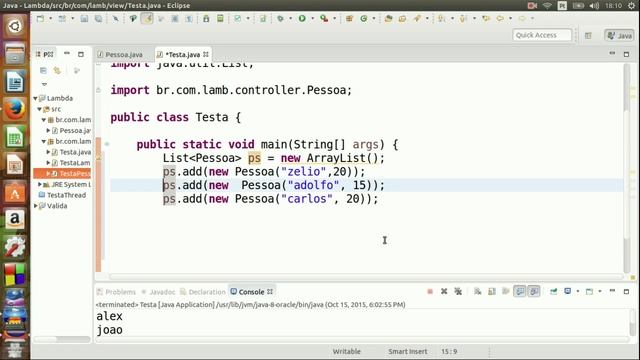Click the volume indicator in top panel

tap(594, 5)
